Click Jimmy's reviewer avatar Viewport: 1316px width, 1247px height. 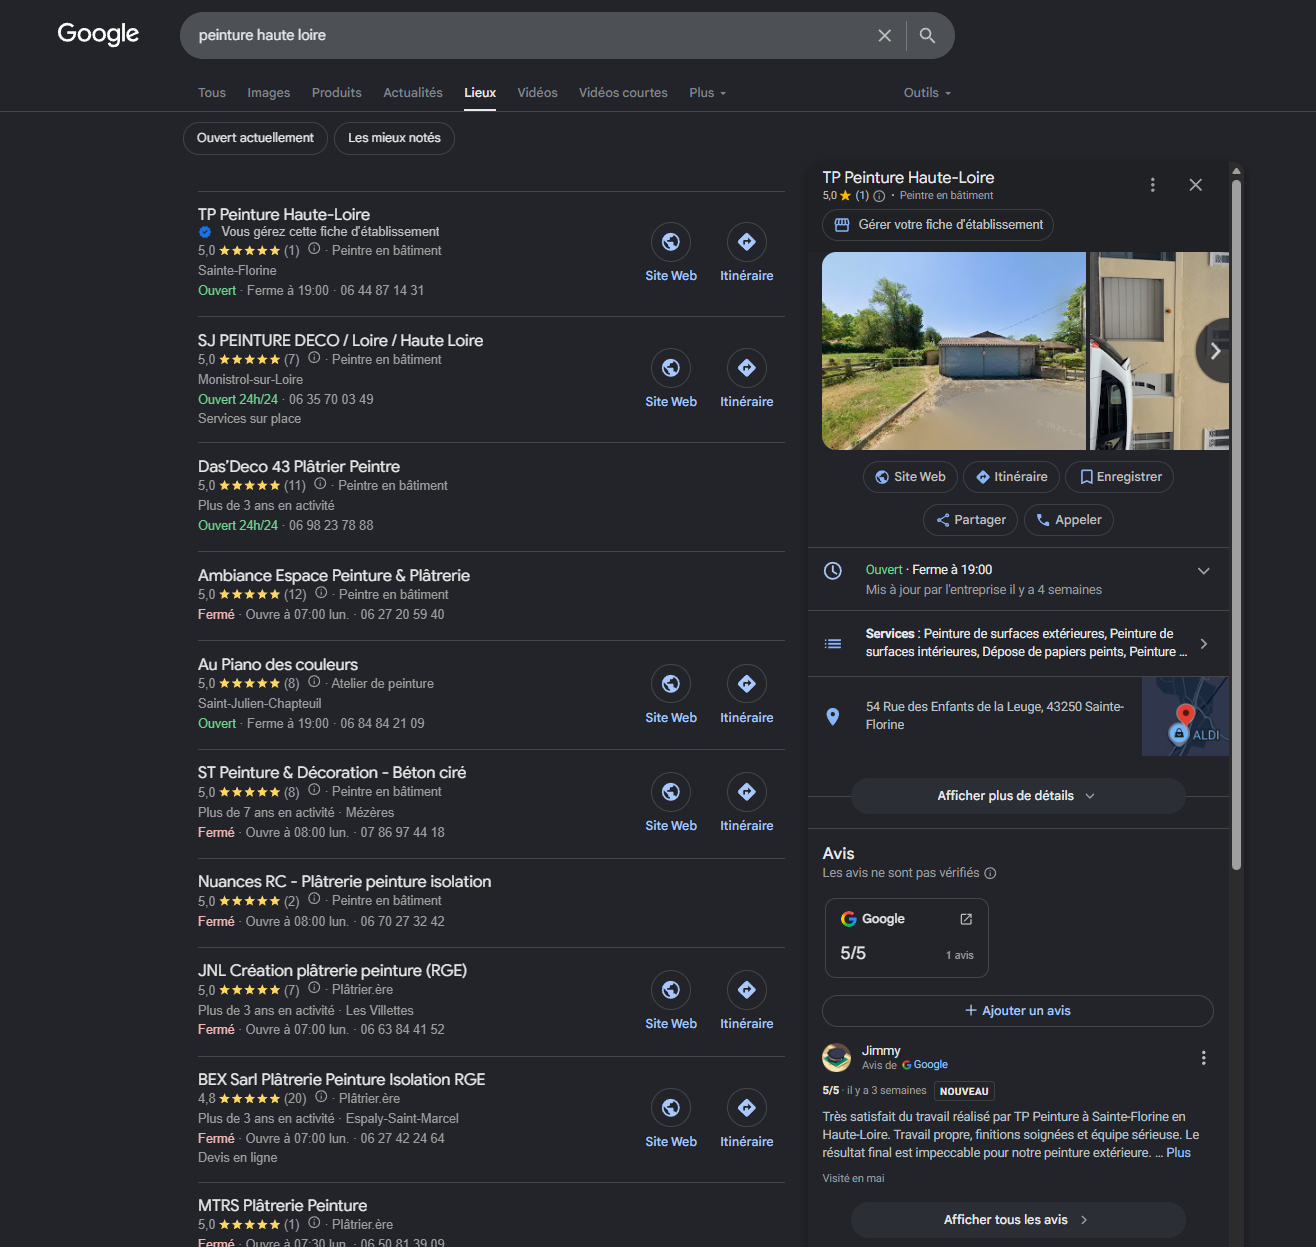(x=837, y=1057)
